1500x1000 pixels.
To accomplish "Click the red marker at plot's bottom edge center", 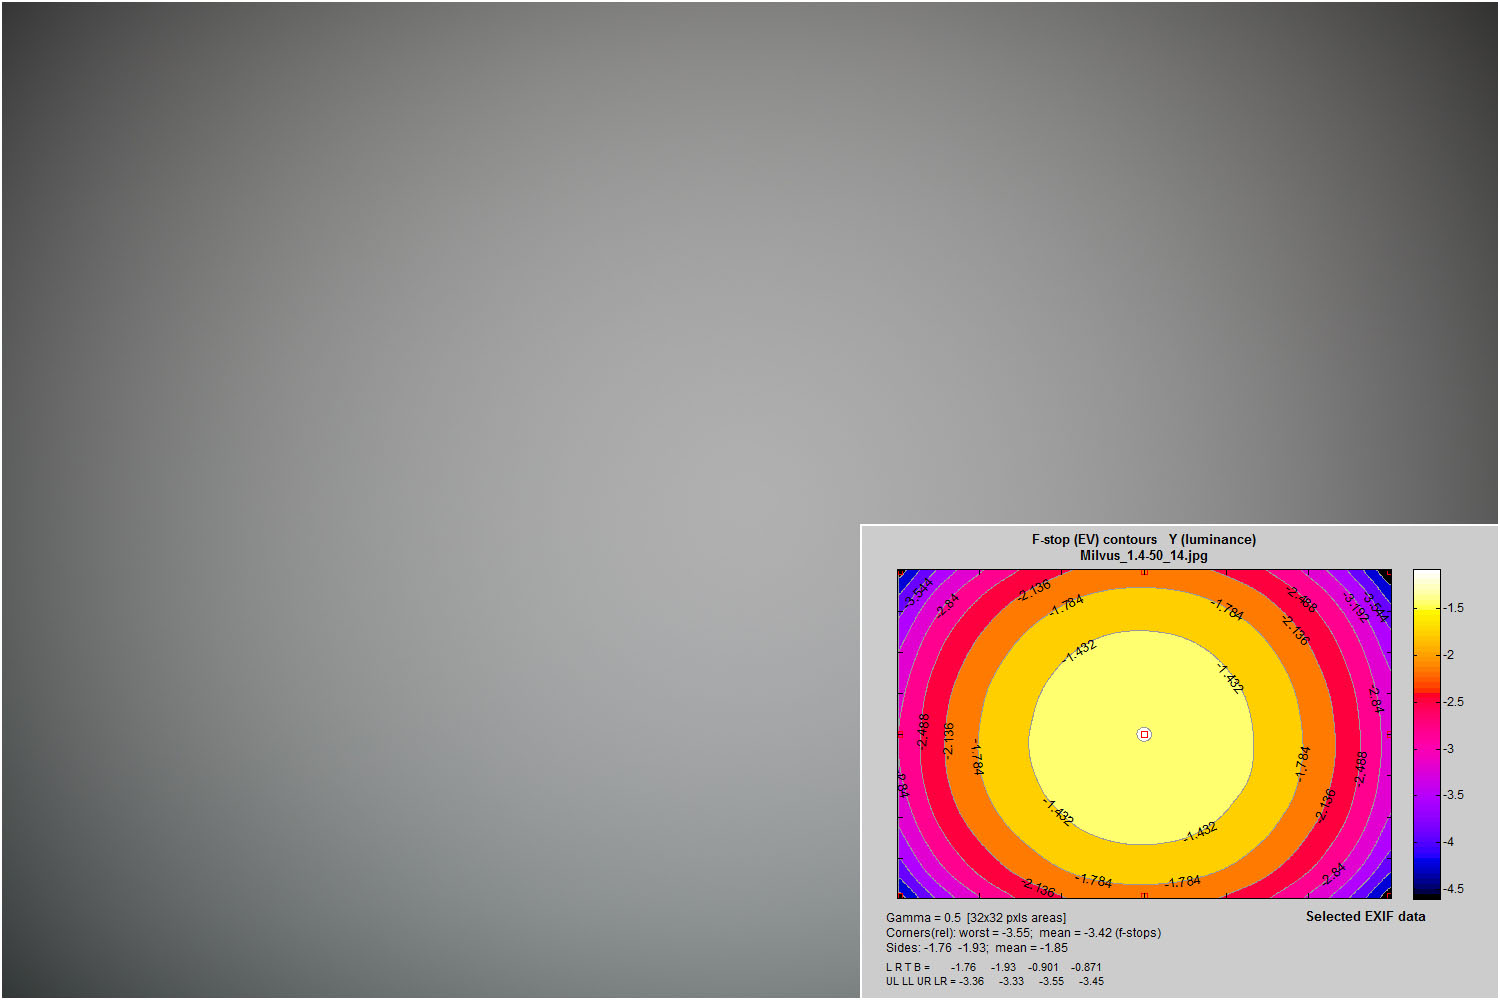I will coord(1144,896).
